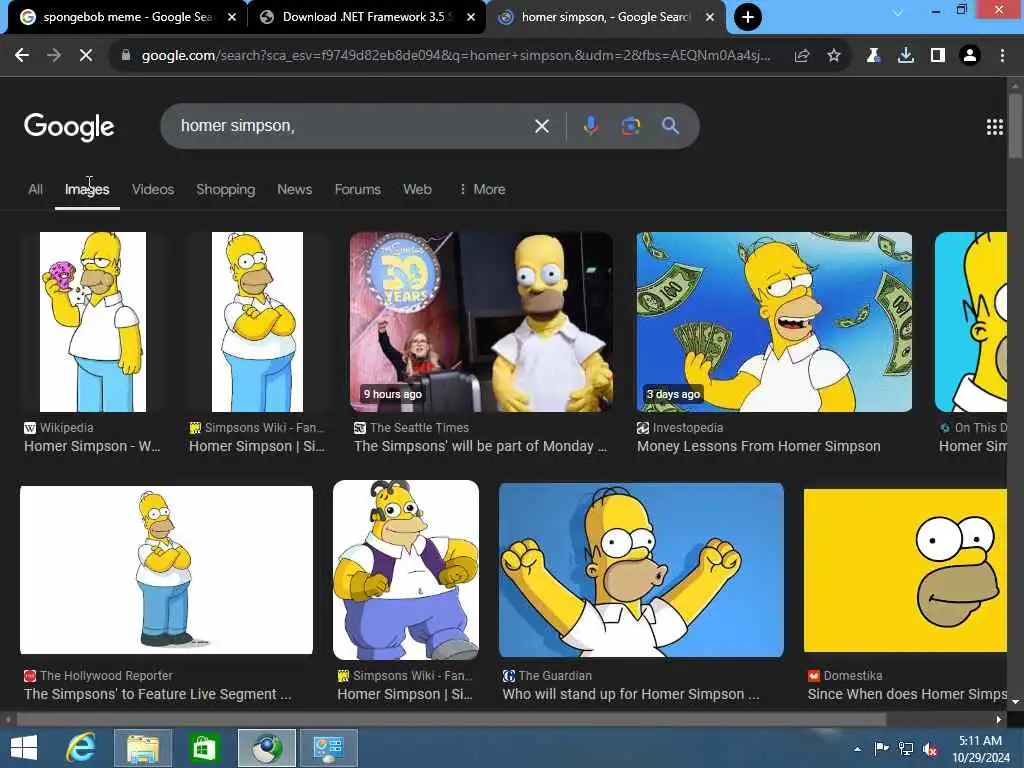Image resolution: width=1024 pixels, height=768 pixels.
Task: Switch to the Forums results tab
Action: point(357,189)
